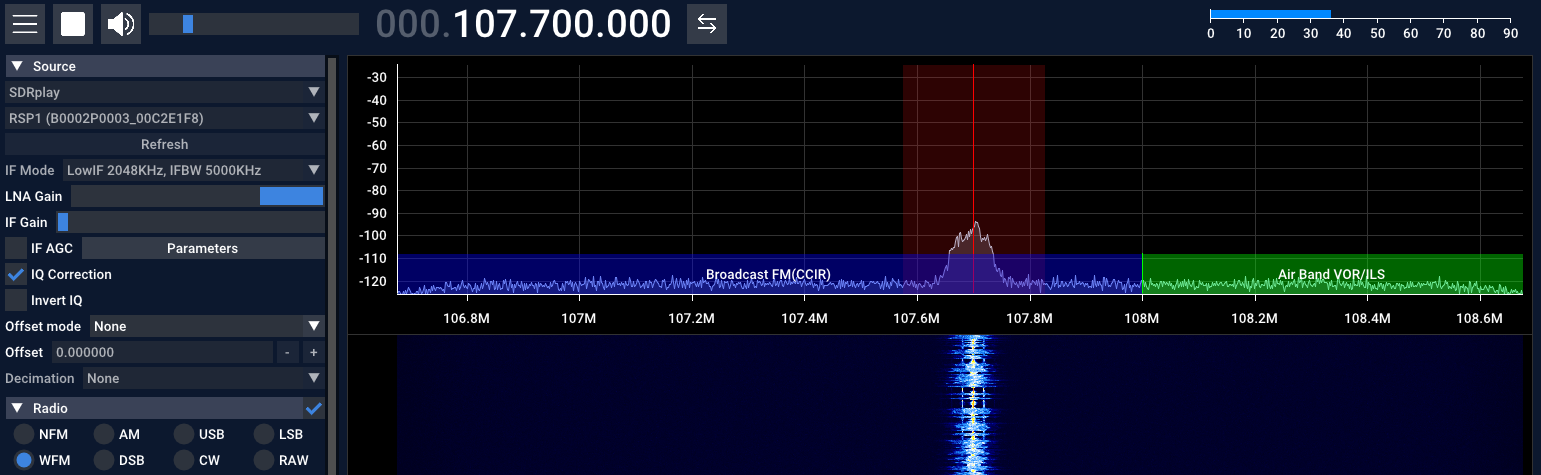Adjust the LNA Gain slider
Screen dimensions: 1541x475
[x=197, y=196]
